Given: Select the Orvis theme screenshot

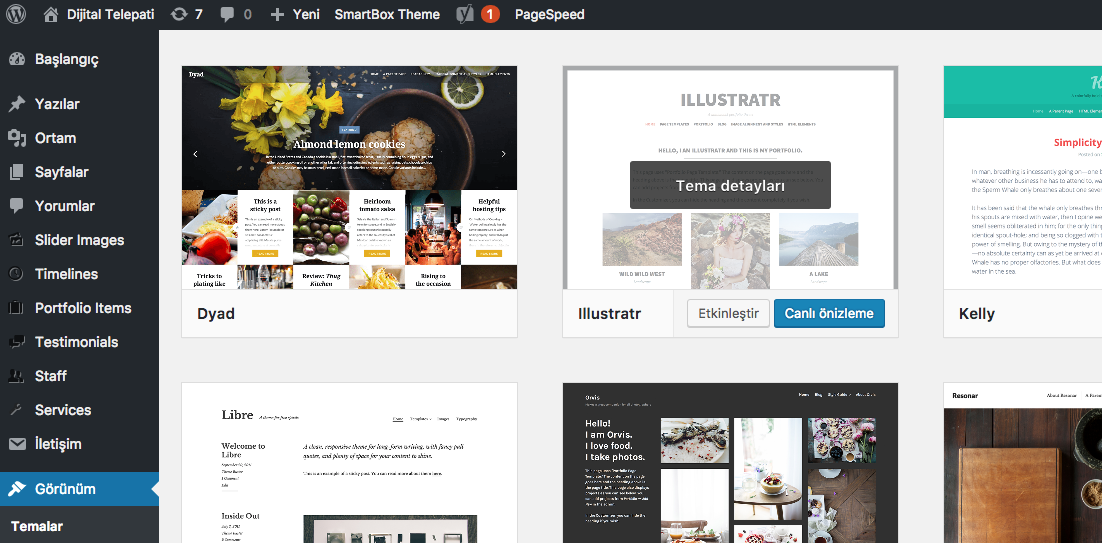Looking at the screenshot, I should [x=730, y=463].
